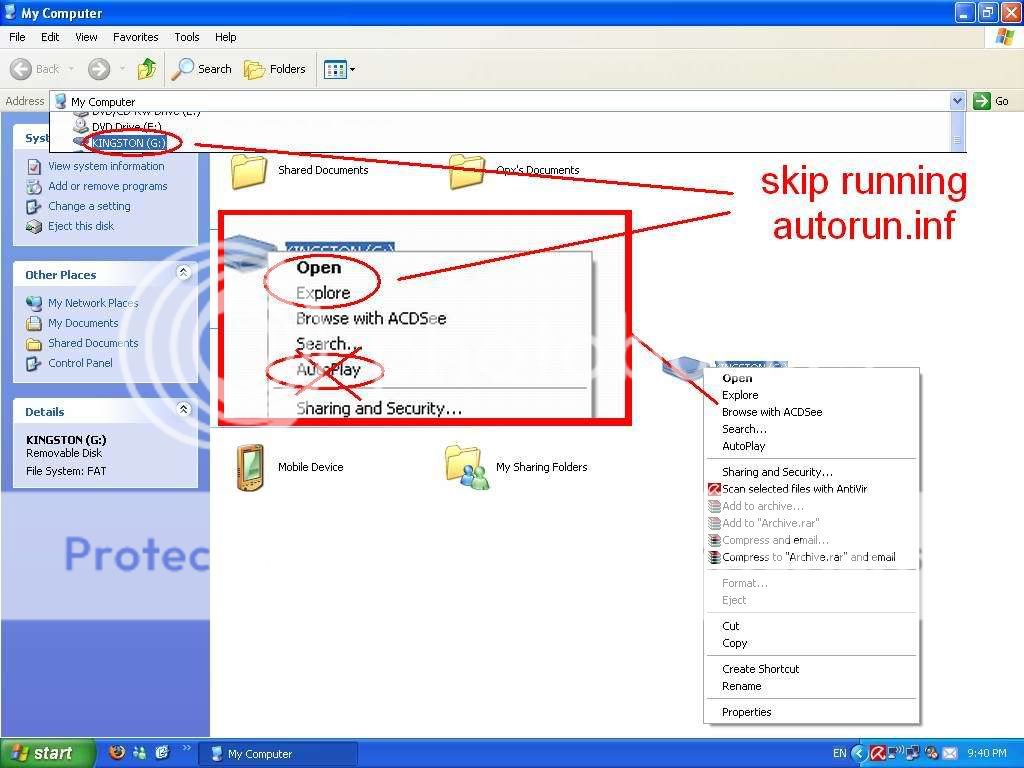This screenshot has width=1024, height=768.
Task: Open the Views dropdown in toolbar
Action: click(339, 69)
